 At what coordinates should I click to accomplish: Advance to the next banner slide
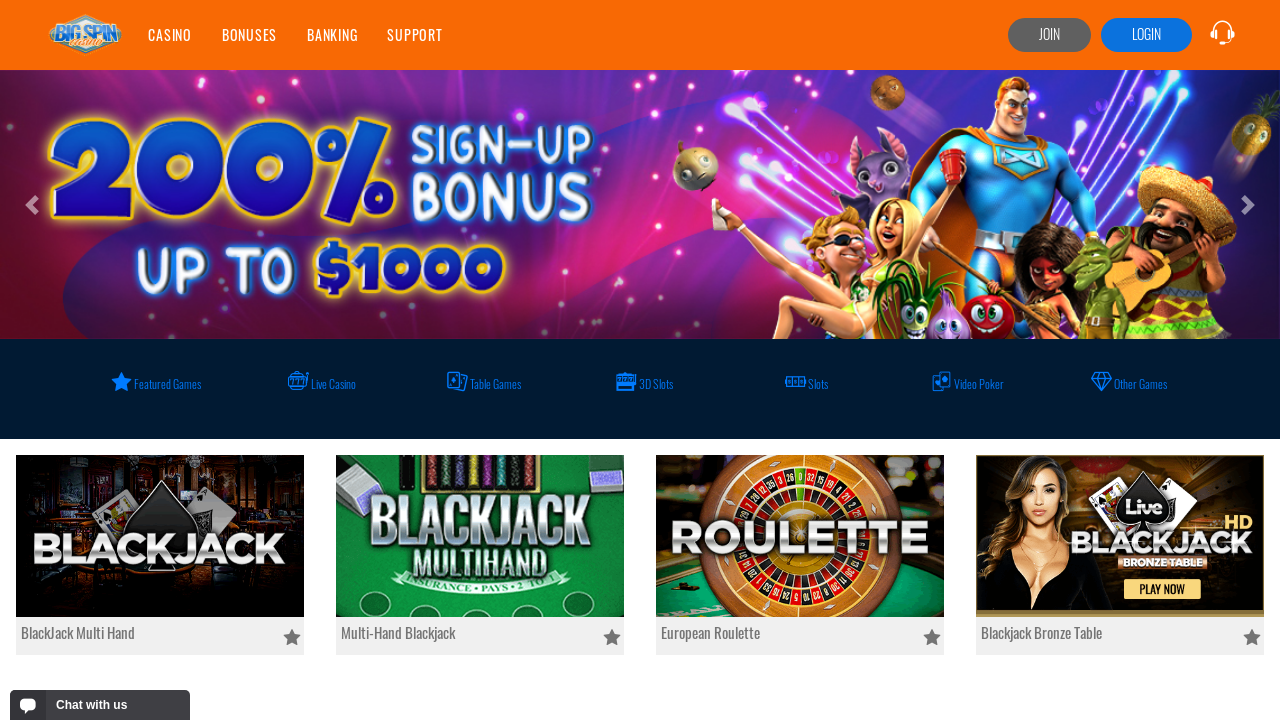[1248, 205]
